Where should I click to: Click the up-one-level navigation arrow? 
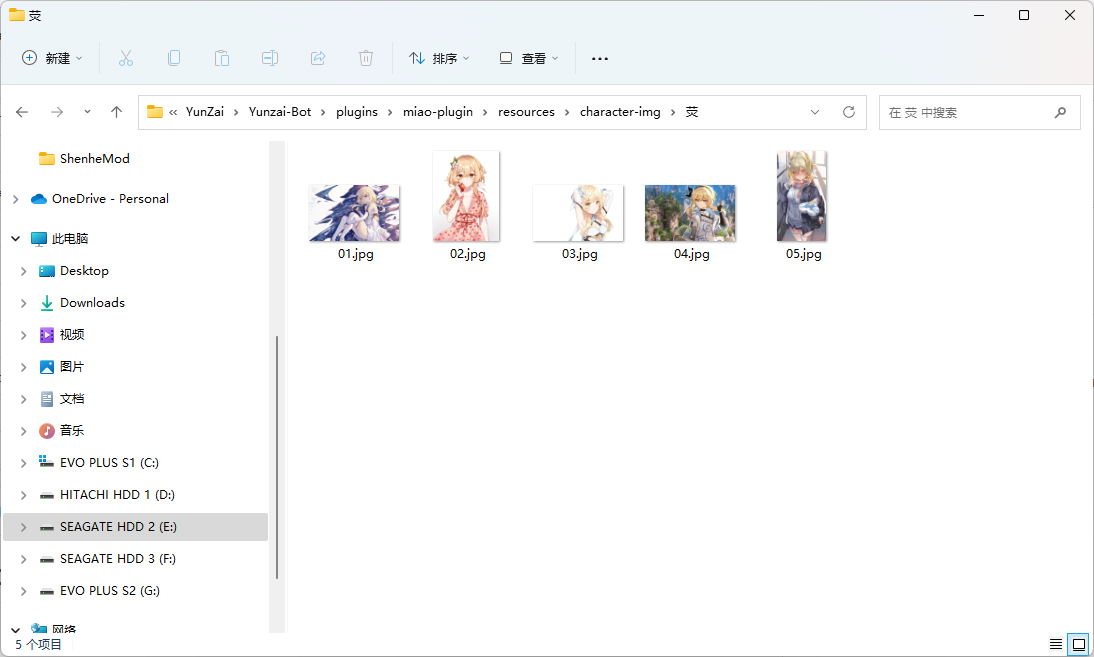(x=116, y=112)
